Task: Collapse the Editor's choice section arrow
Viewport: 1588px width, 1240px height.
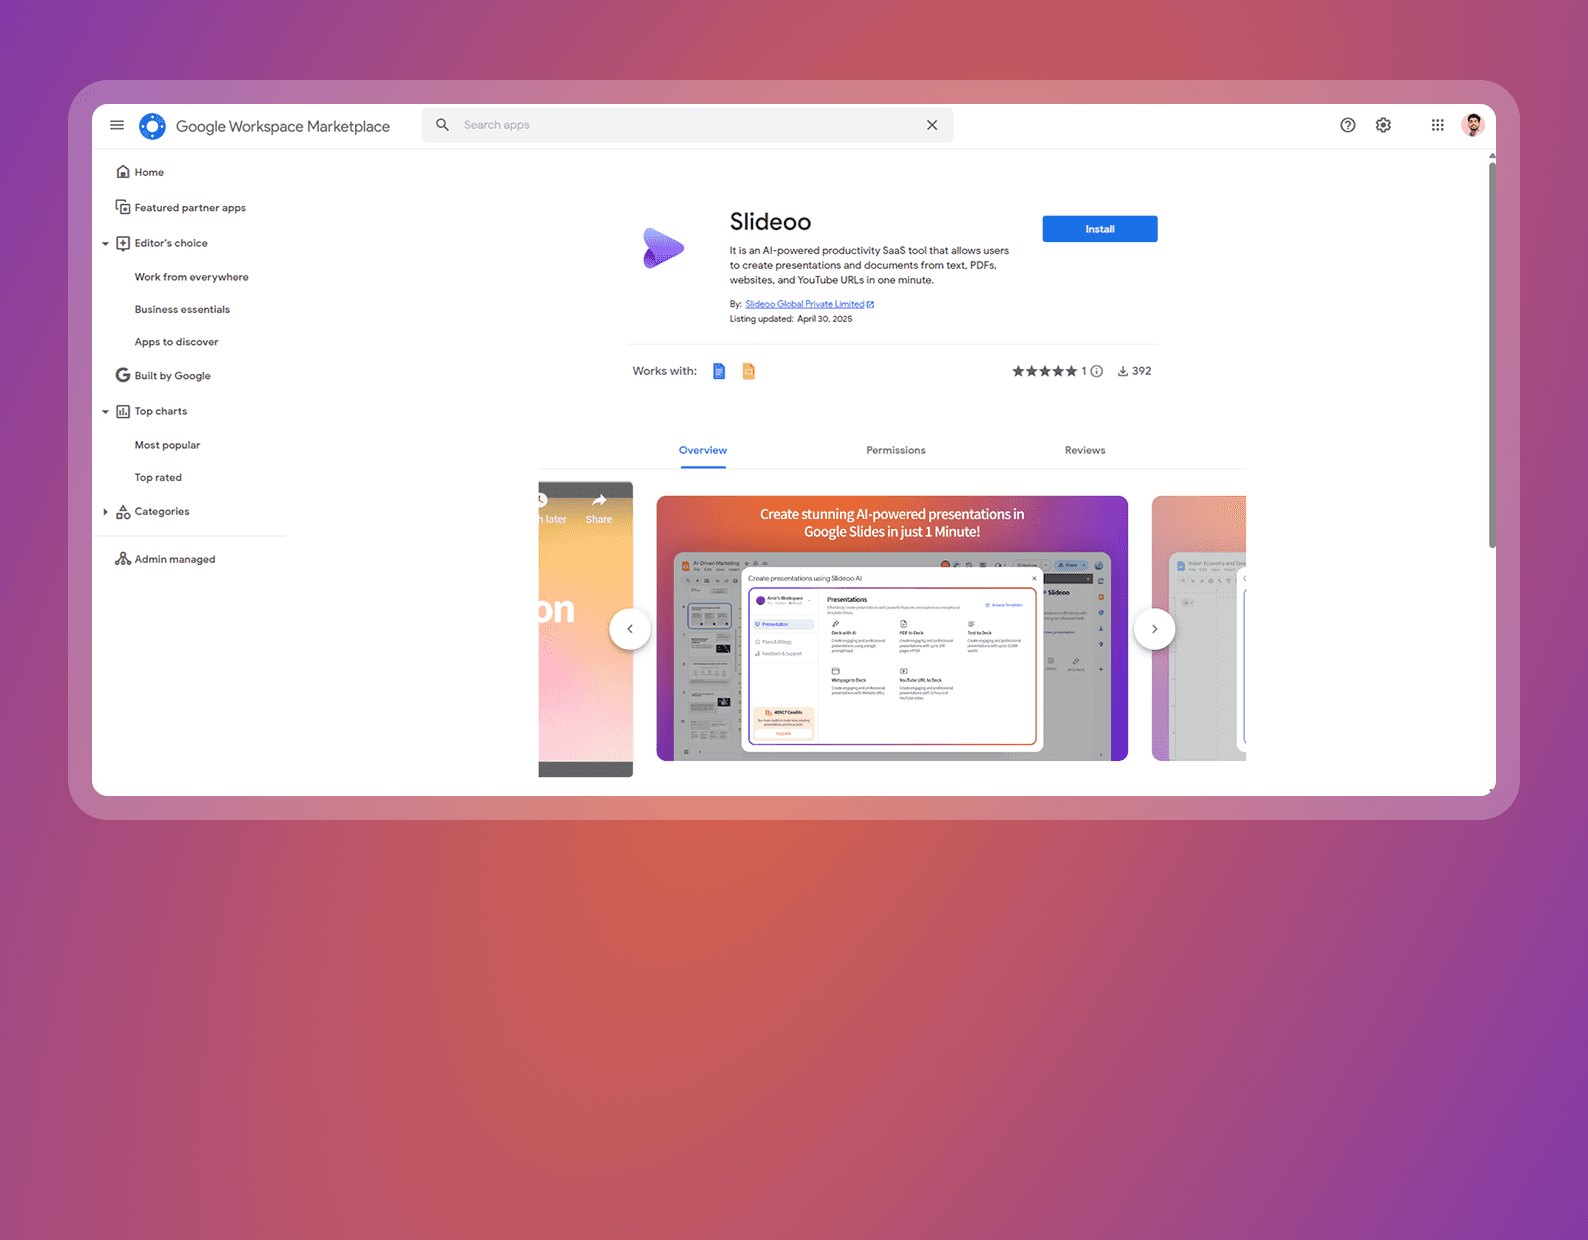Action: click(105, 244)
